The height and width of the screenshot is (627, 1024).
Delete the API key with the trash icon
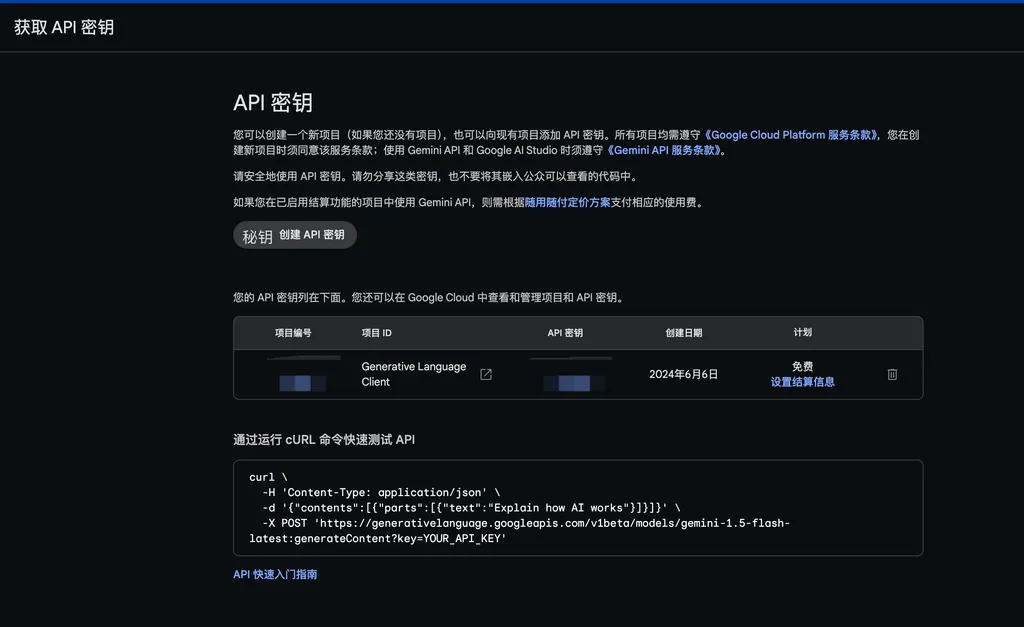[892, 374]
